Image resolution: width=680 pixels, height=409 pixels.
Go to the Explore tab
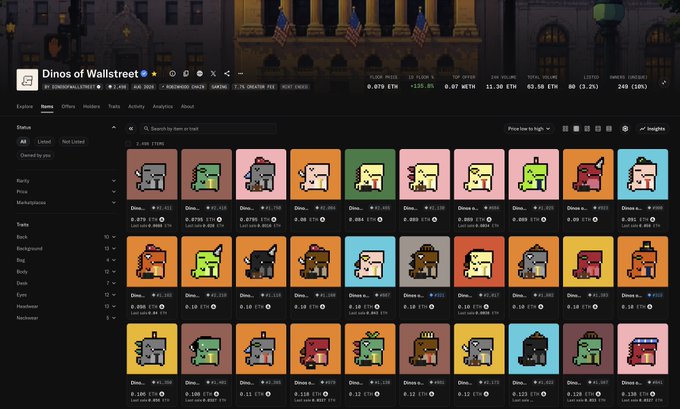tap(25, 107)
